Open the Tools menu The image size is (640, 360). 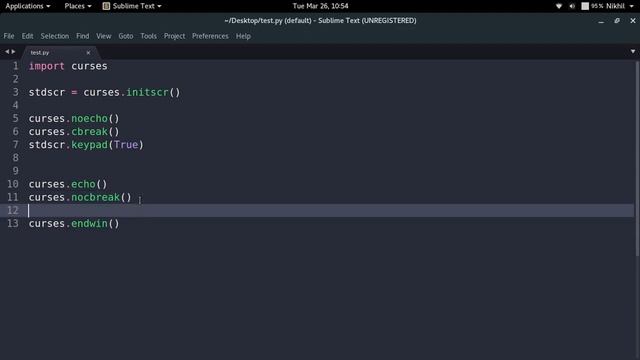click(149, 36)
